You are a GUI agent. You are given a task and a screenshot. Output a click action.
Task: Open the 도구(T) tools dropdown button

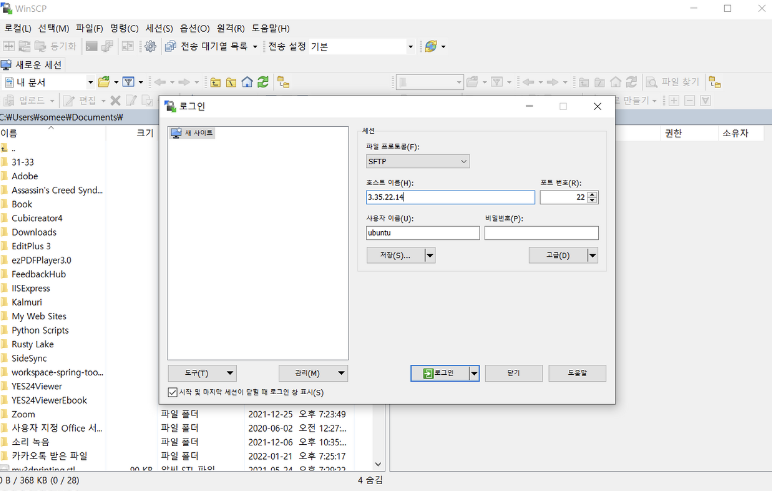pyautogui.click(x=202, y=373)
